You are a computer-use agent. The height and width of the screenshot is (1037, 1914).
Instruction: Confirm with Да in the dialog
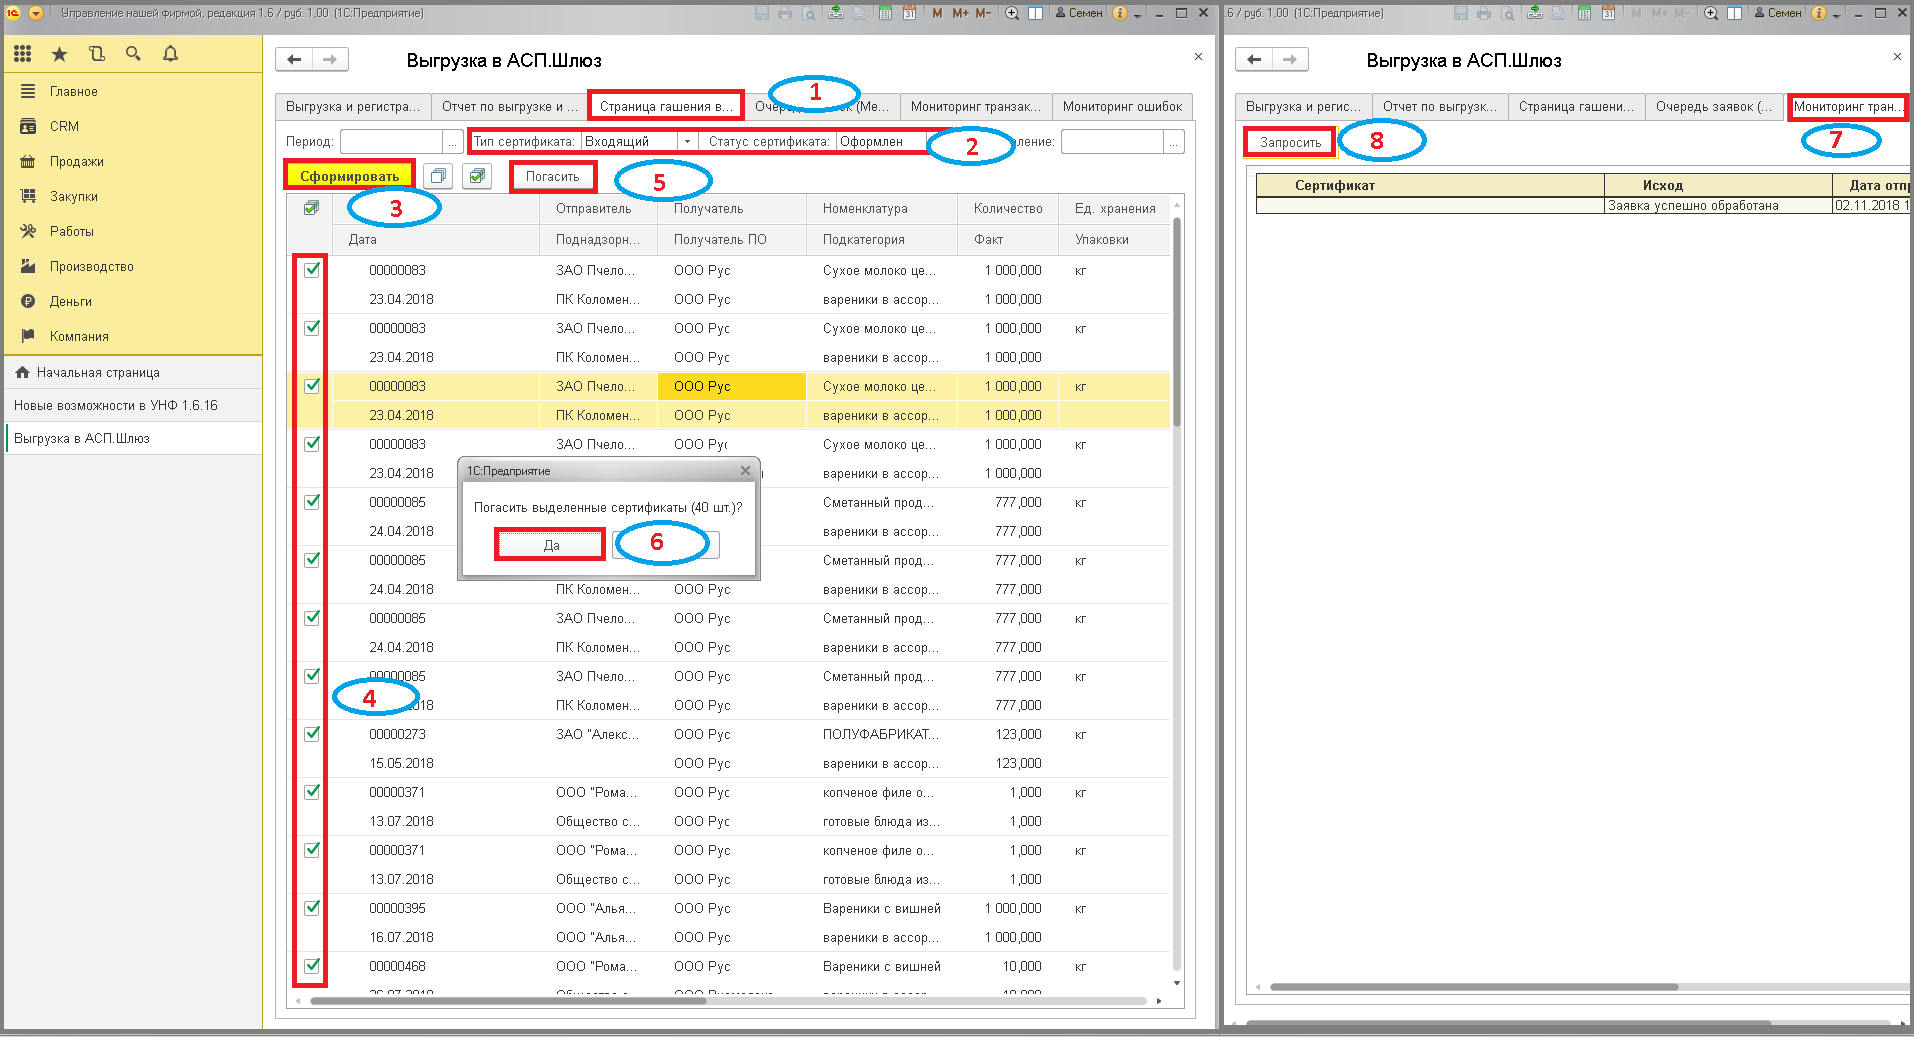[551, 545]
